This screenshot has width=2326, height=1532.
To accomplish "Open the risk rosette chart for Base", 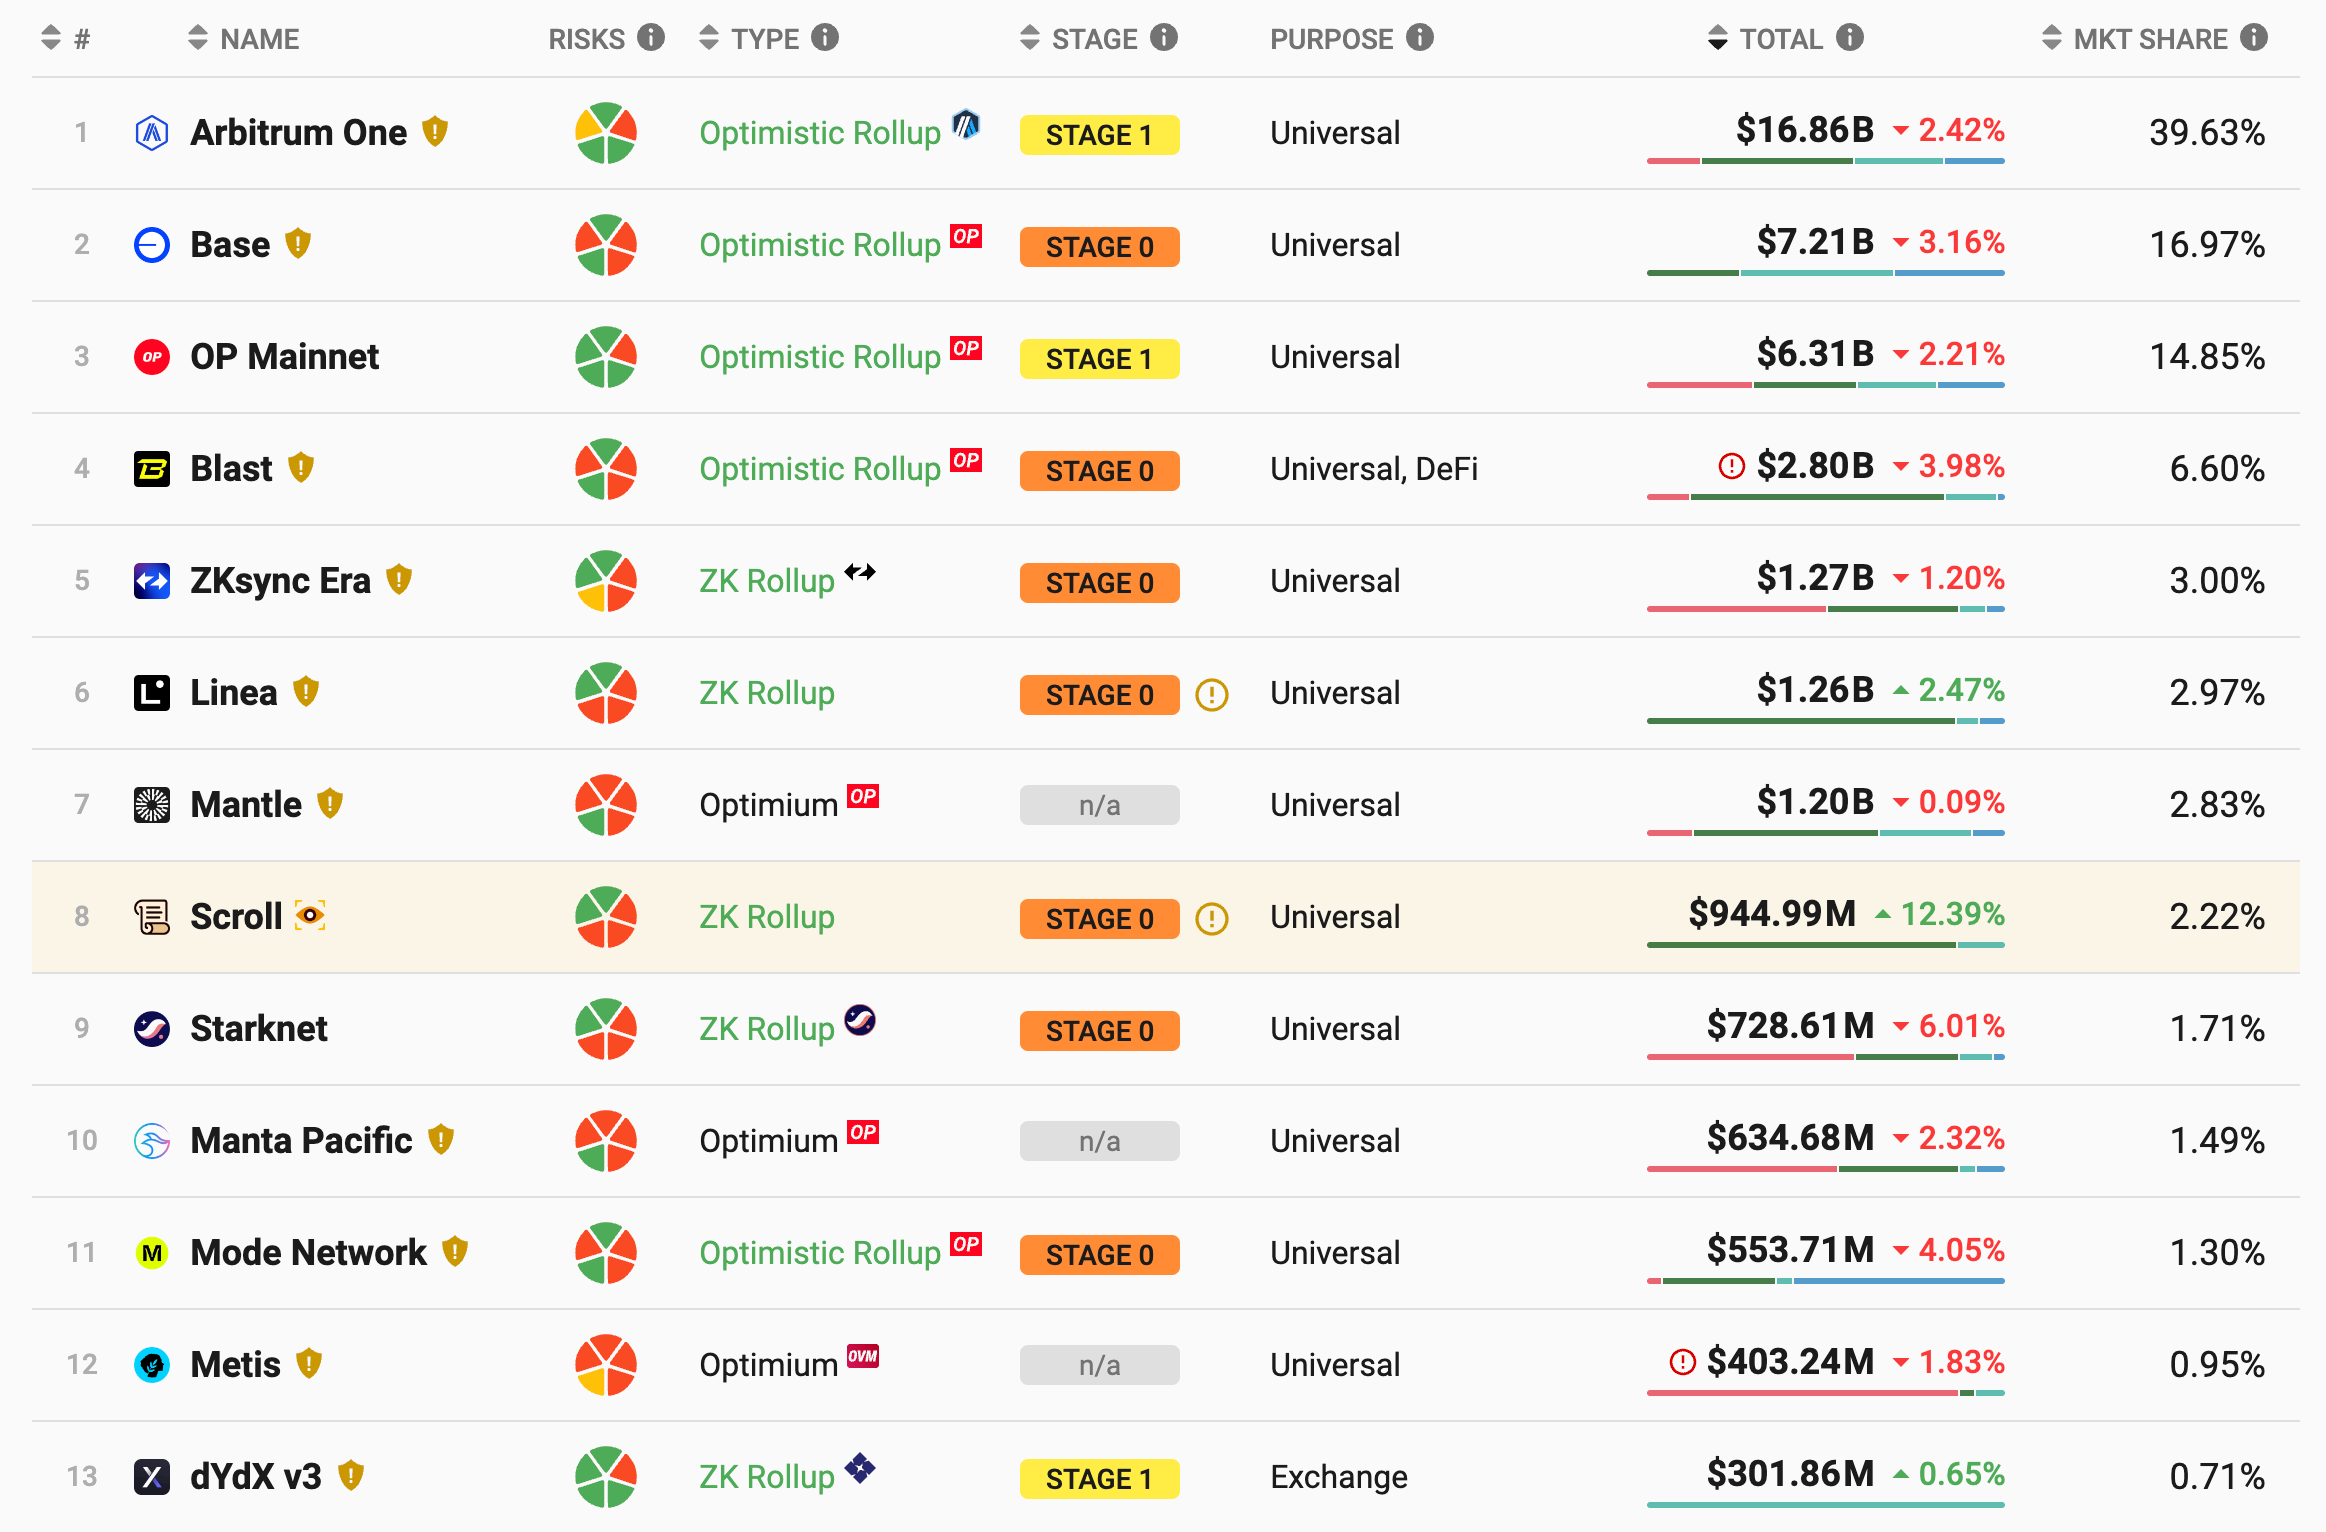I will 604,245.
